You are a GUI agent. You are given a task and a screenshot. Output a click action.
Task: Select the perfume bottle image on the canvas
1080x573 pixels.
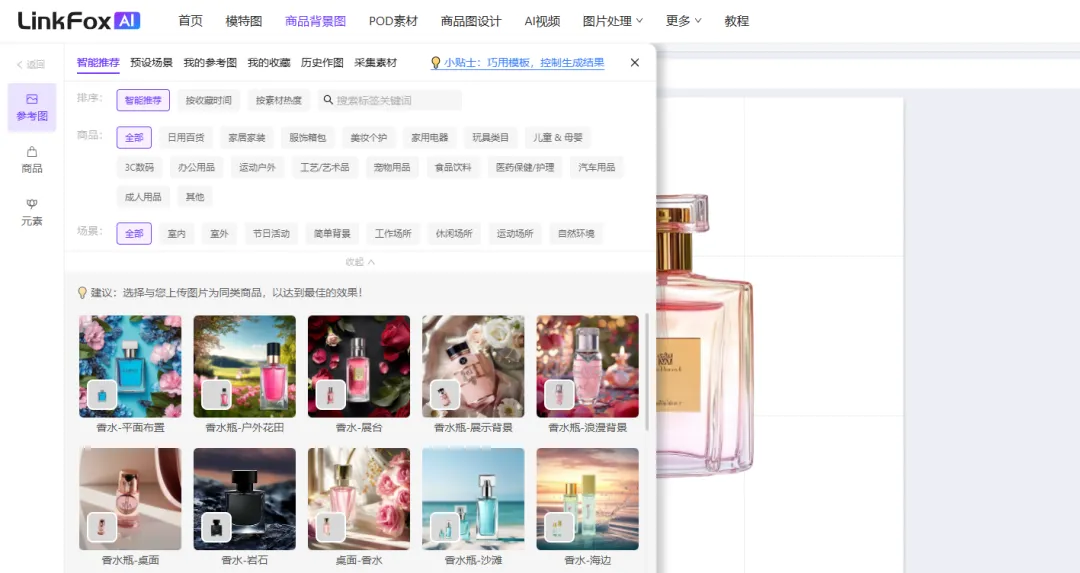pos(705,336)
